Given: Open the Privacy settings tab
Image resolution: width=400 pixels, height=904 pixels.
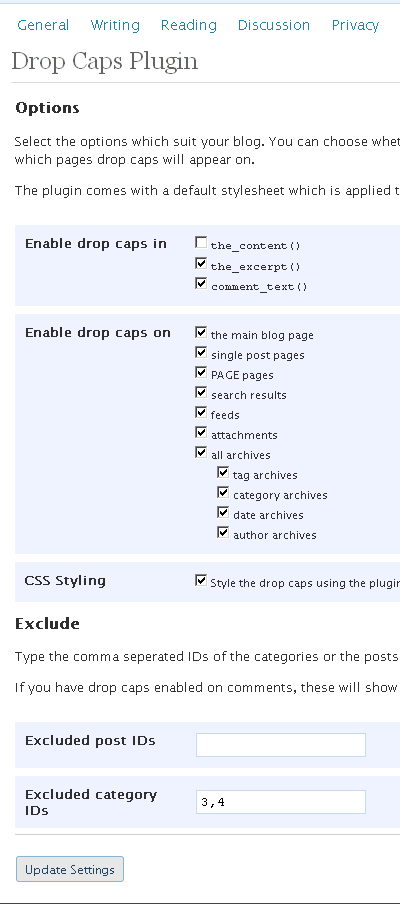Looking at the screenshot, I should pyautogui.click(x=355, y=25).
